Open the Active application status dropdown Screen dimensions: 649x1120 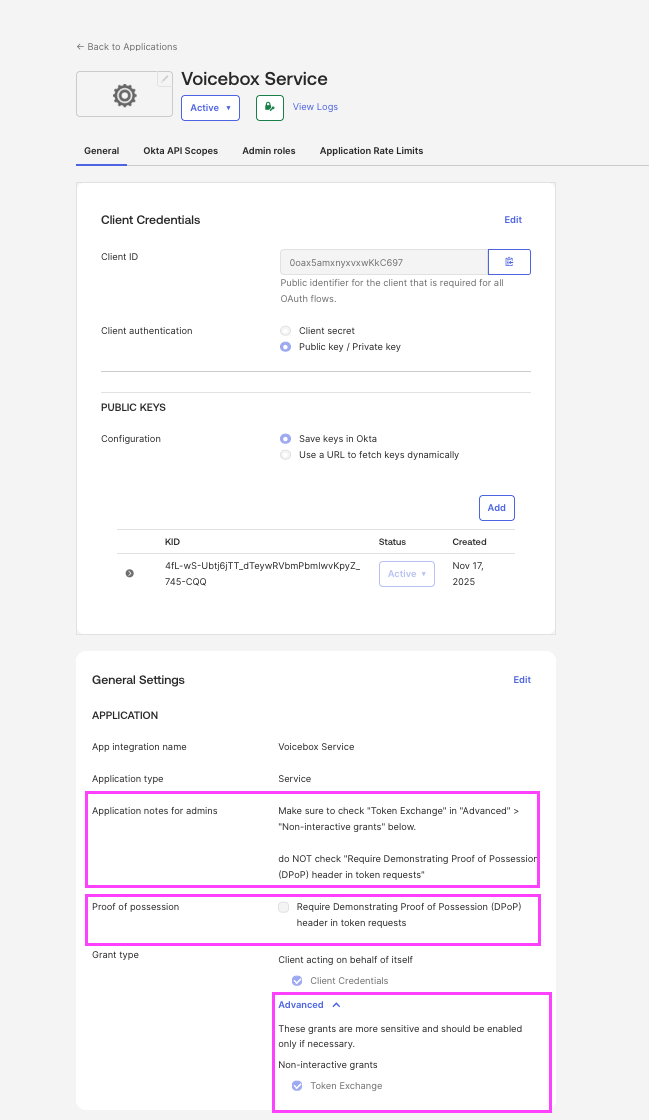click(x=210, y=108)
